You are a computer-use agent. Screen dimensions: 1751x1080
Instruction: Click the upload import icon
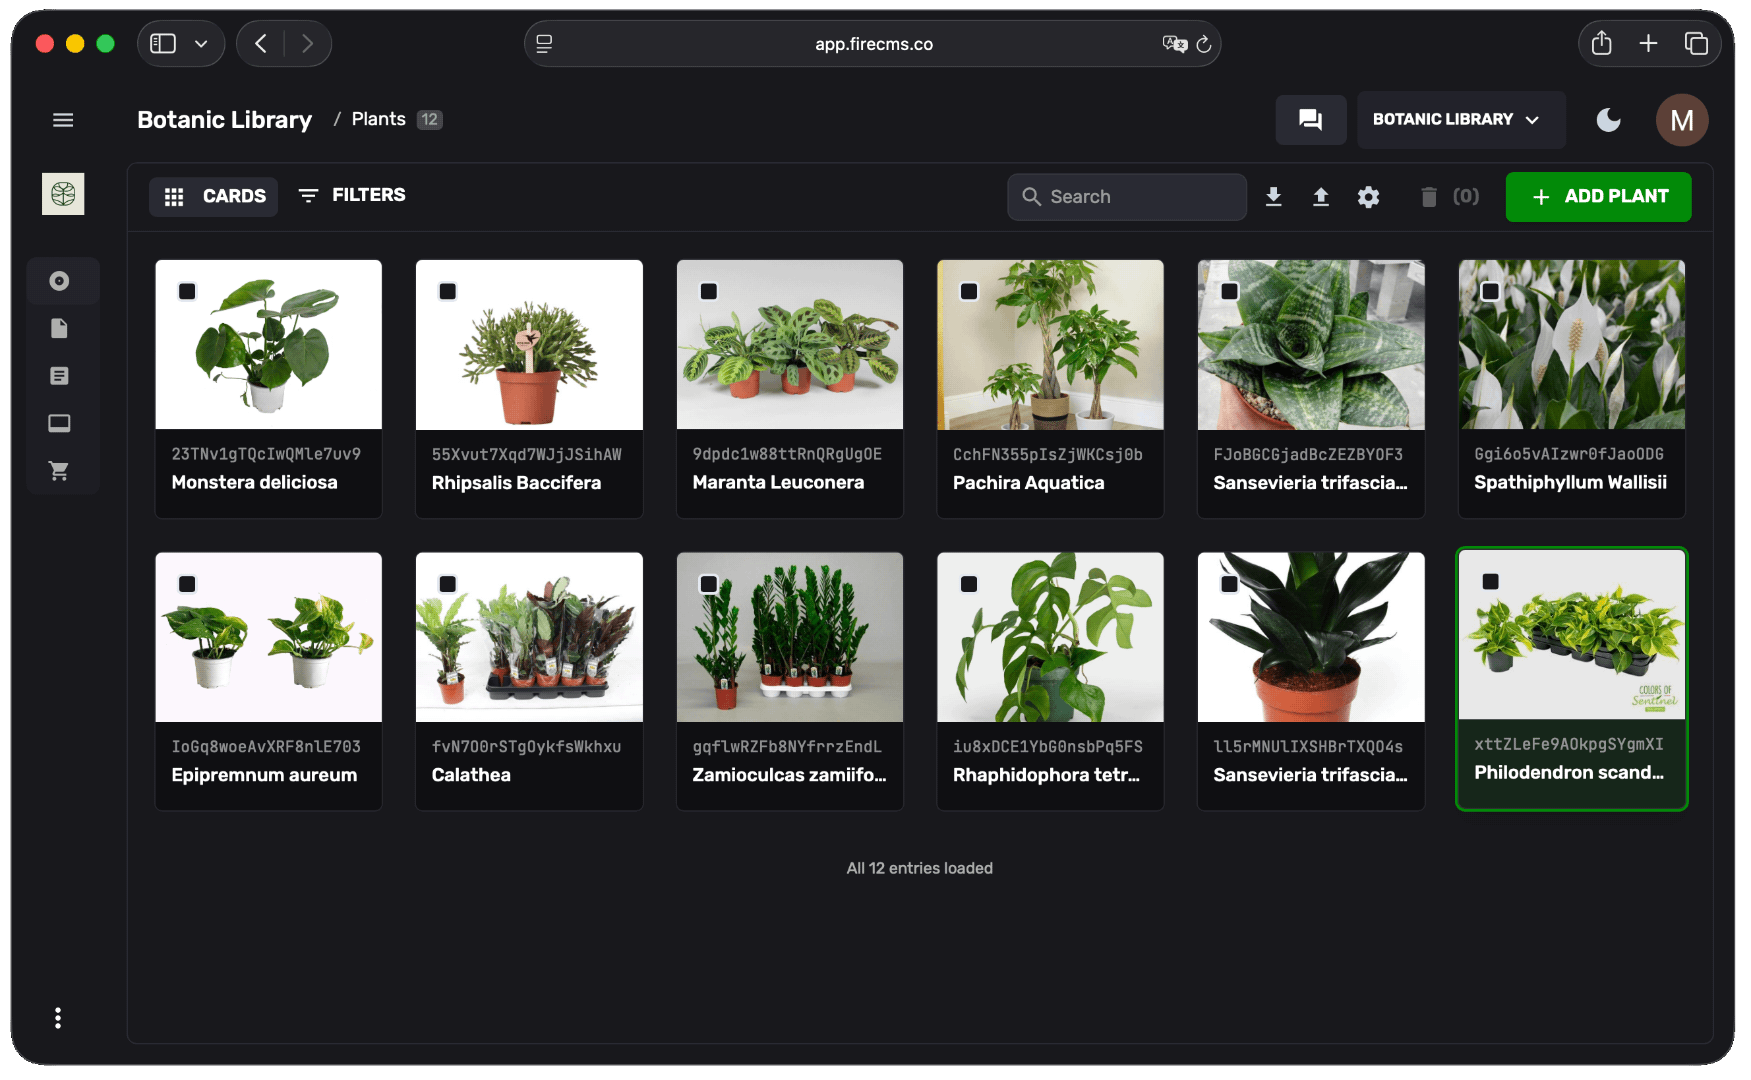1320,197
